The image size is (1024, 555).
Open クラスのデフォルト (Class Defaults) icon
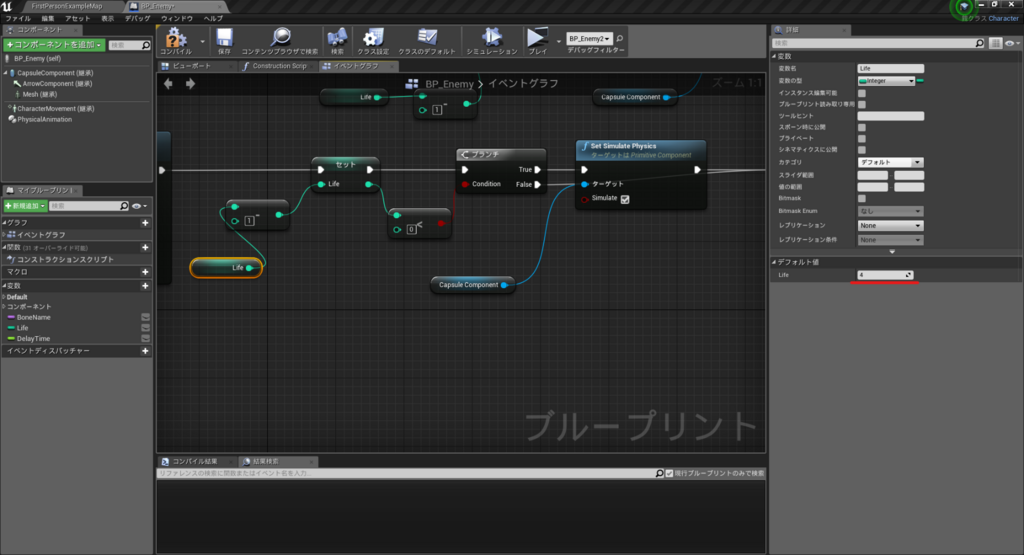tap(427, 37)
